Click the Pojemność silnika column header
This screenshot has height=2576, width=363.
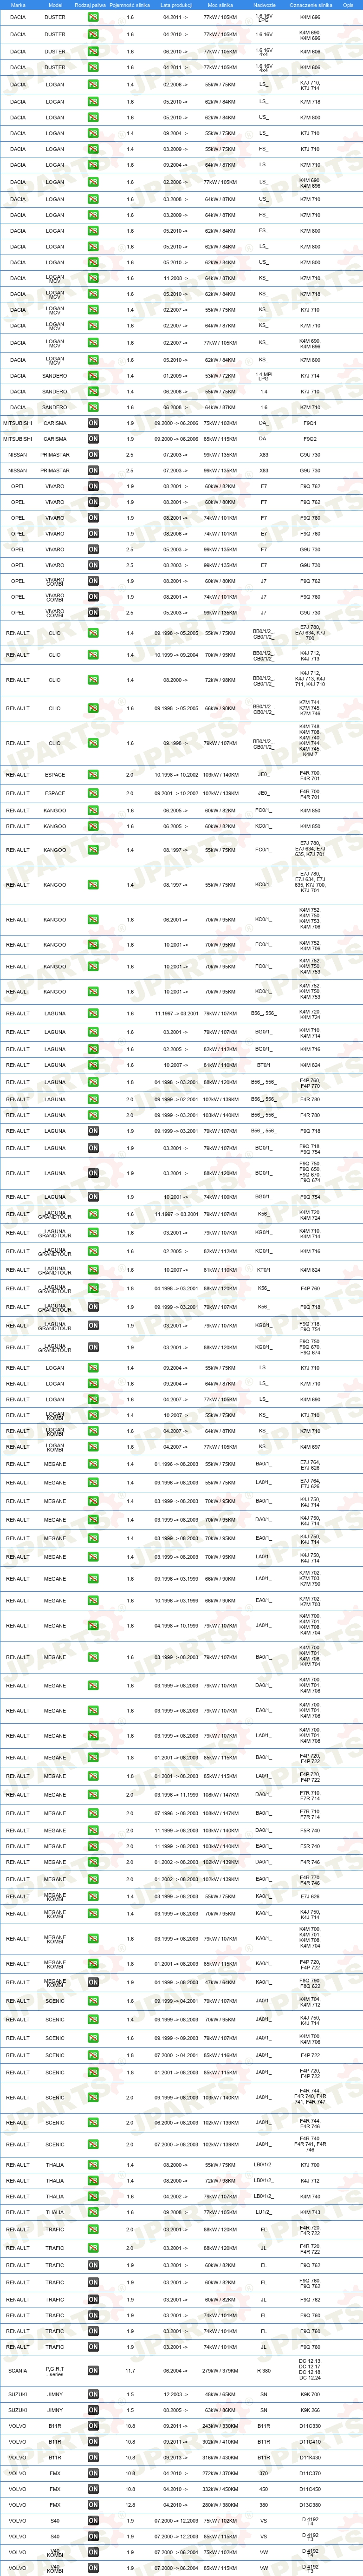[x=130, y=5]
